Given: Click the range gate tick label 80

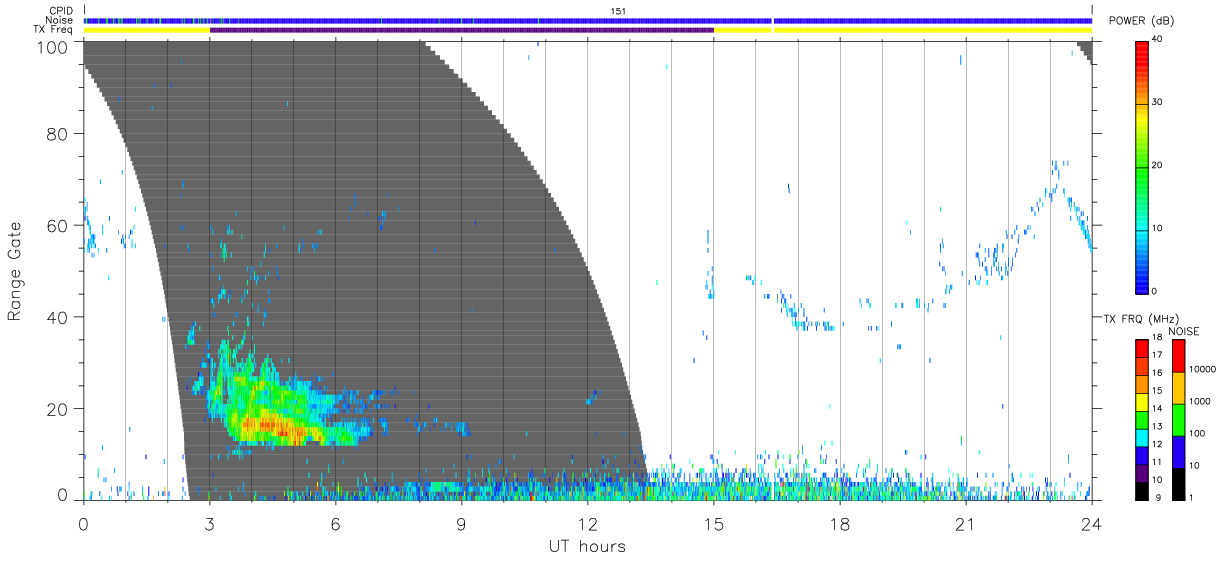Looking at the screenshot, I should 58,133.
